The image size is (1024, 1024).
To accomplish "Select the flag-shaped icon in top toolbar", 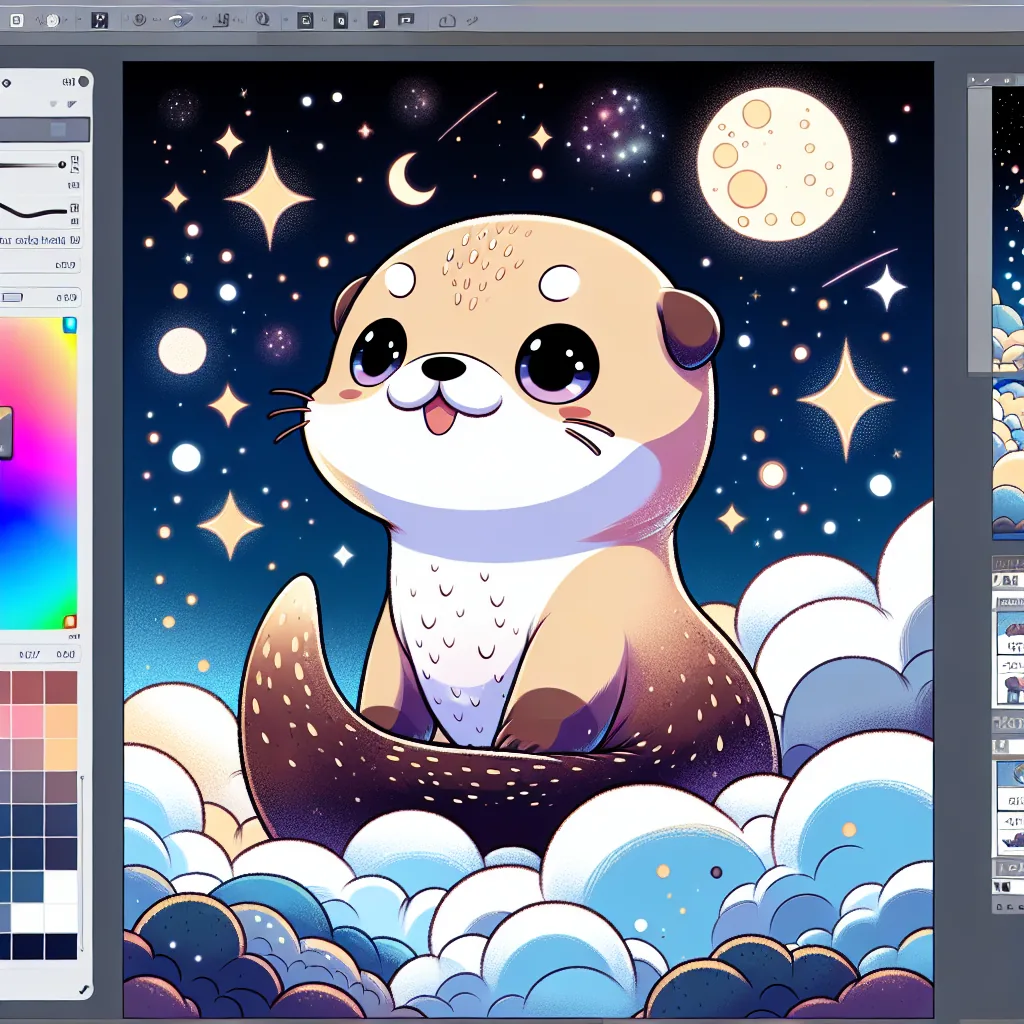I will (405, 19).
